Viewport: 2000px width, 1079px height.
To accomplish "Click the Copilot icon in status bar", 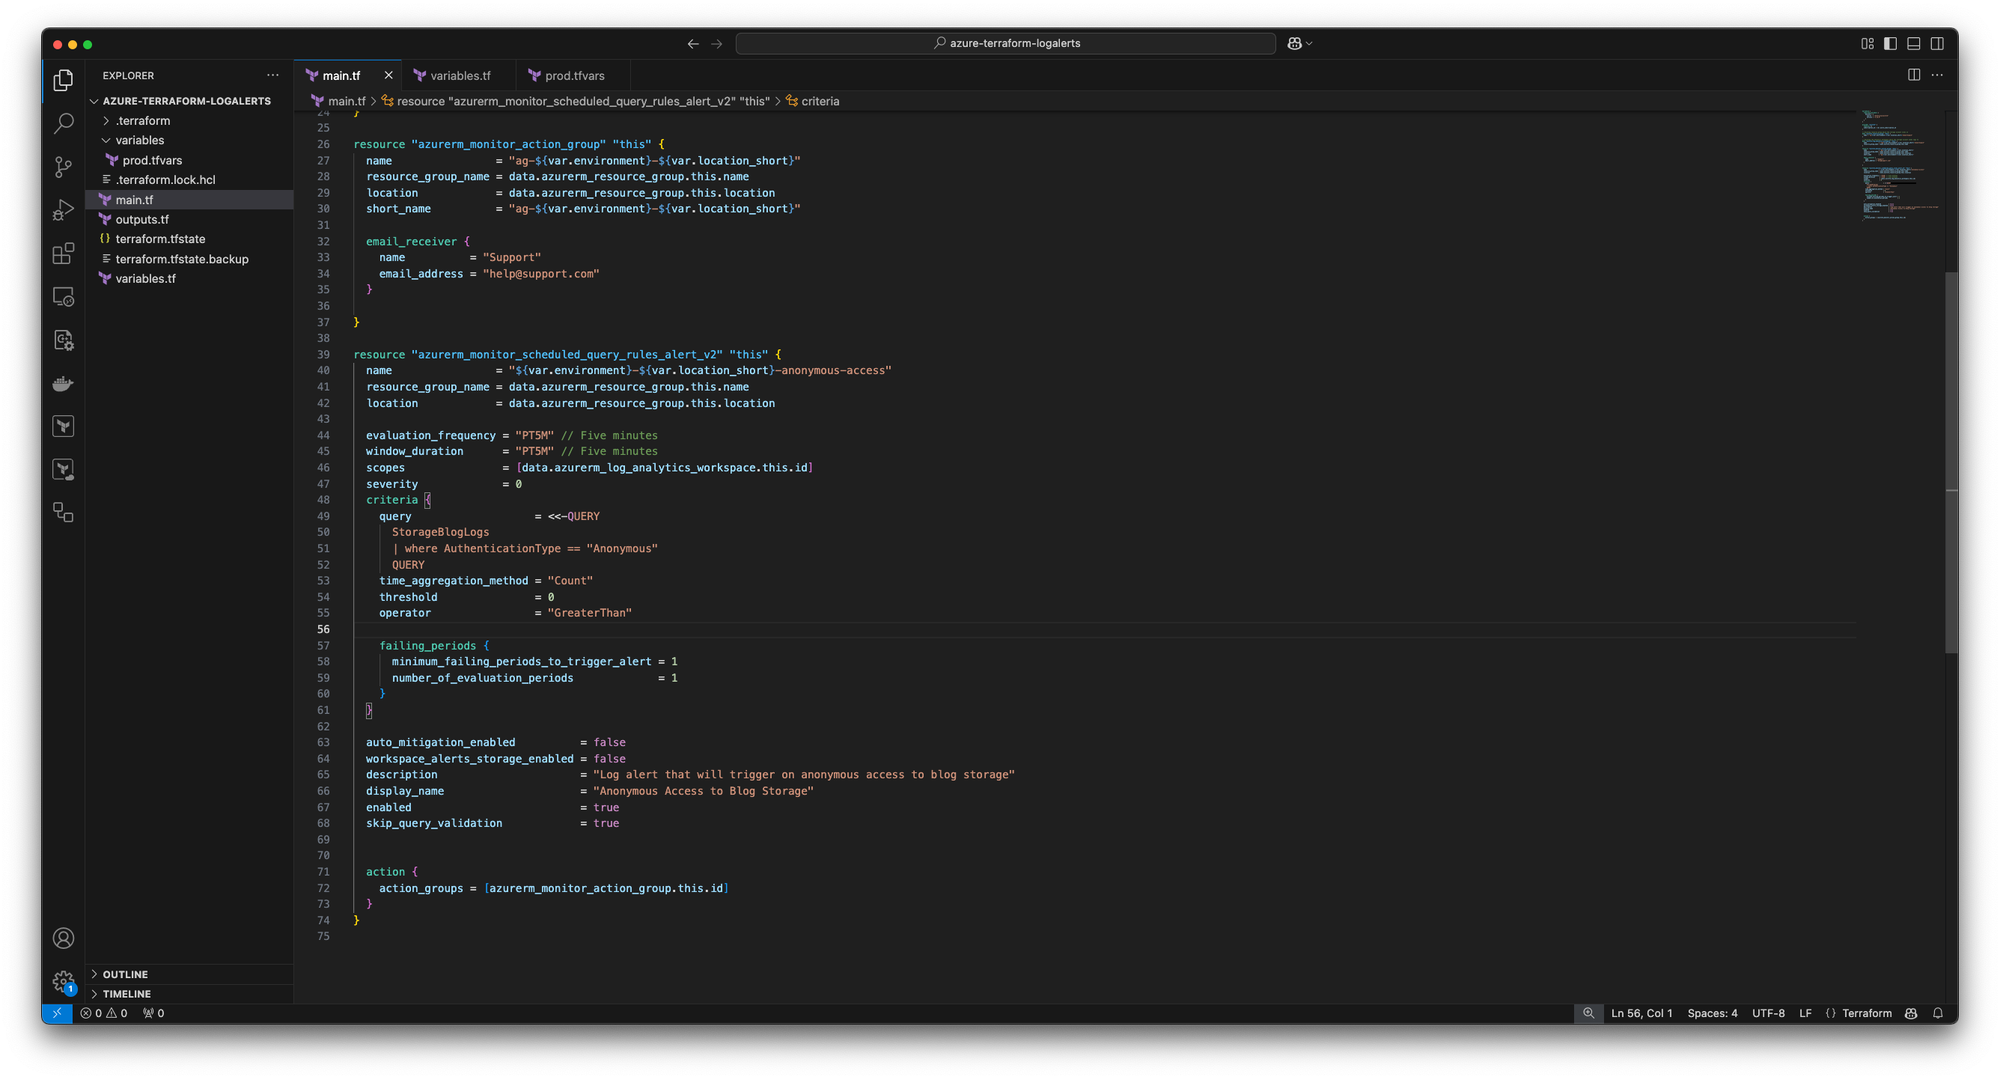I will point(1910,1013).
